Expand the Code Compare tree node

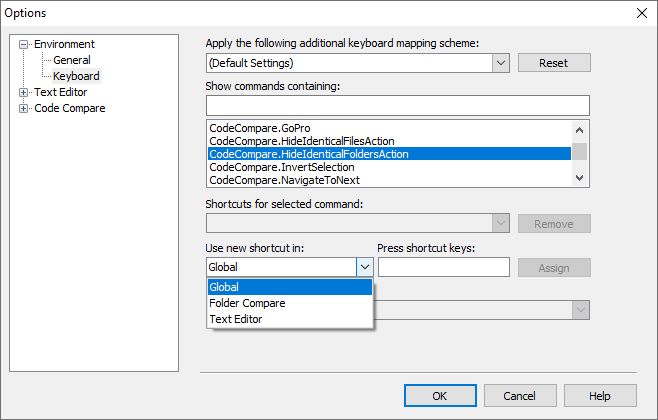click(24, 108)
